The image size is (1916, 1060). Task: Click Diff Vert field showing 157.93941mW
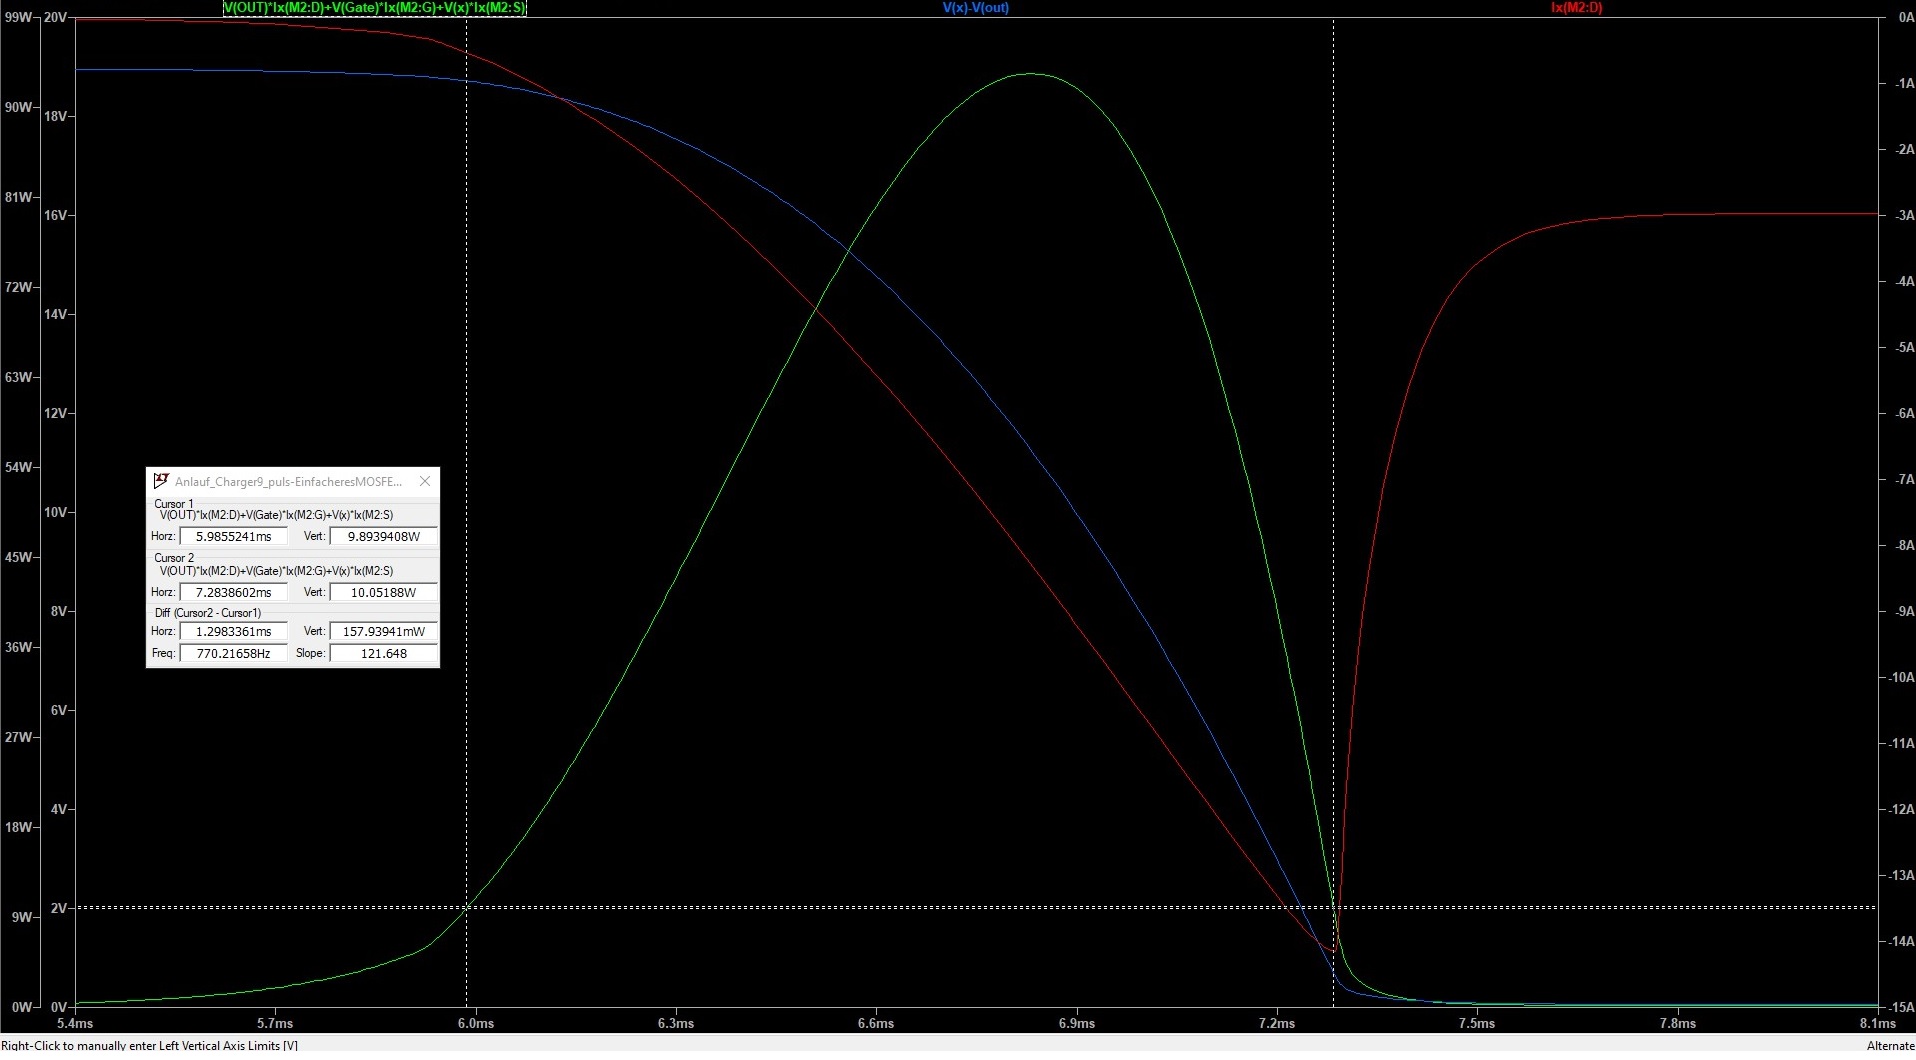(384, 632)
